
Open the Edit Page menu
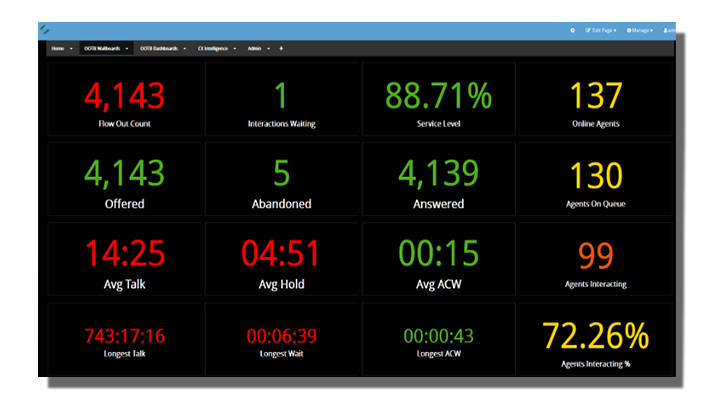coord(601,30)
